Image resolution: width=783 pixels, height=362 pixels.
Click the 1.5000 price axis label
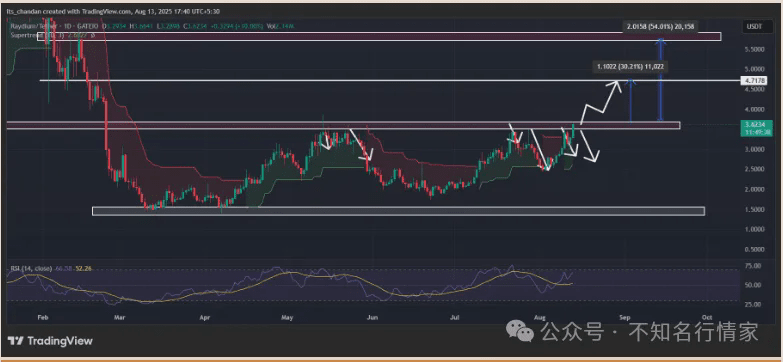tap(755, 210)
